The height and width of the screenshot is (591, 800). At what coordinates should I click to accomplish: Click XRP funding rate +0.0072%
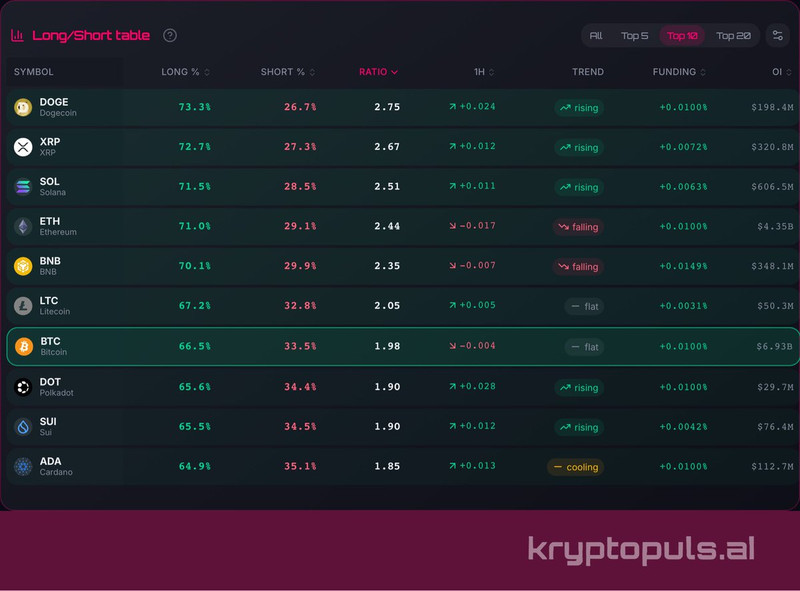(x=683, y=147)
